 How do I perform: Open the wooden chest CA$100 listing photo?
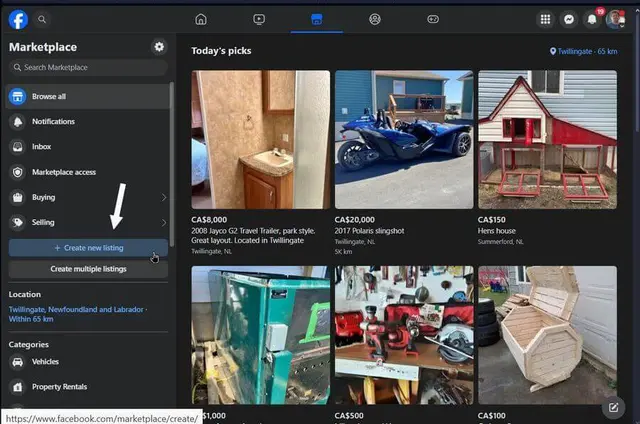pos(547,335)
